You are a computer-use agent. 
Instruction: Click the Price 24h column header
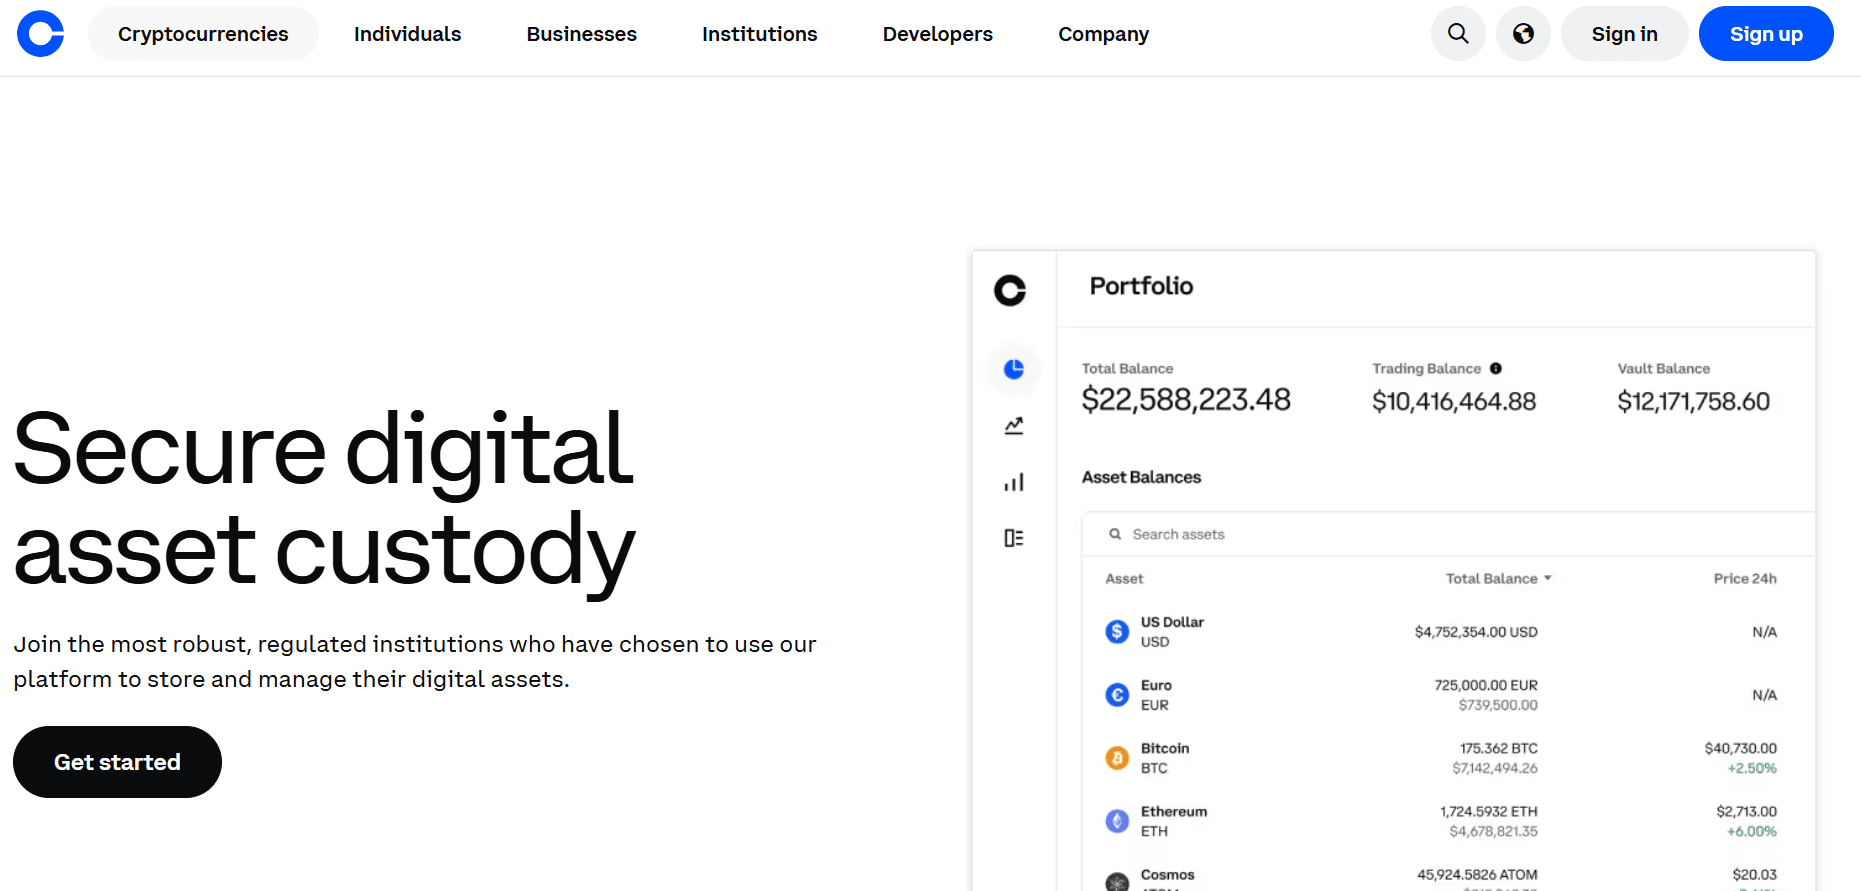click(x=1745, y=578)
